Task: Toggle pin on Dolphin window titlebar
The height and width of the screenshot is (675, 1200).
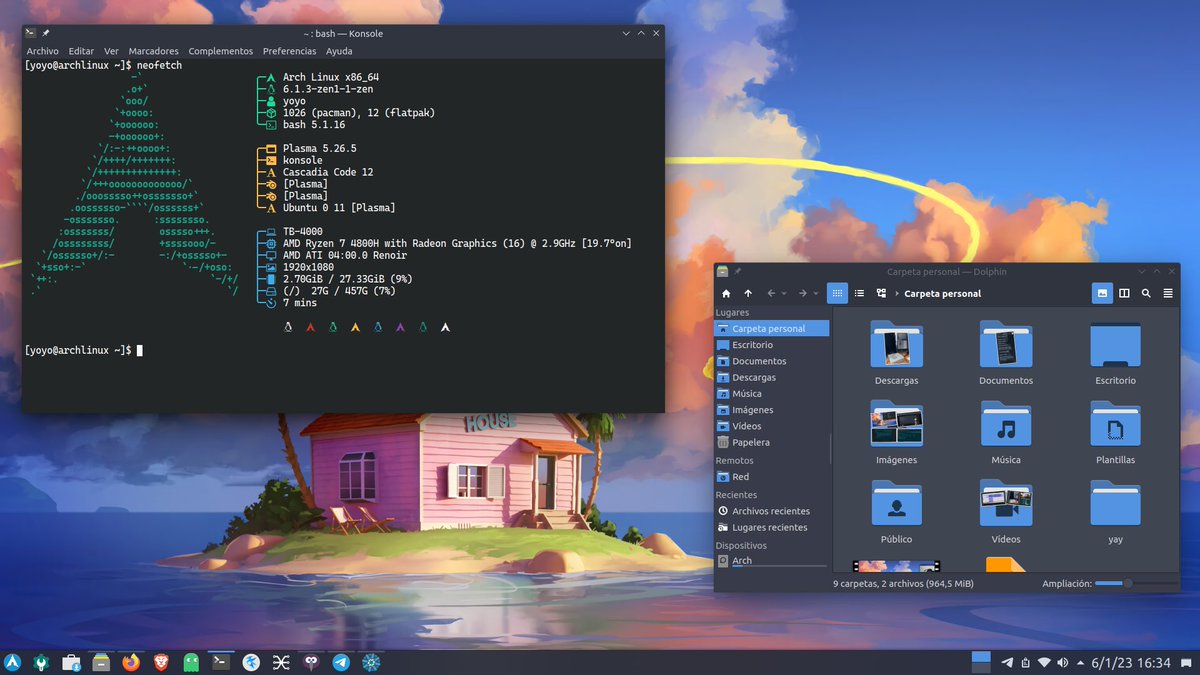Action: coord(738,271)
